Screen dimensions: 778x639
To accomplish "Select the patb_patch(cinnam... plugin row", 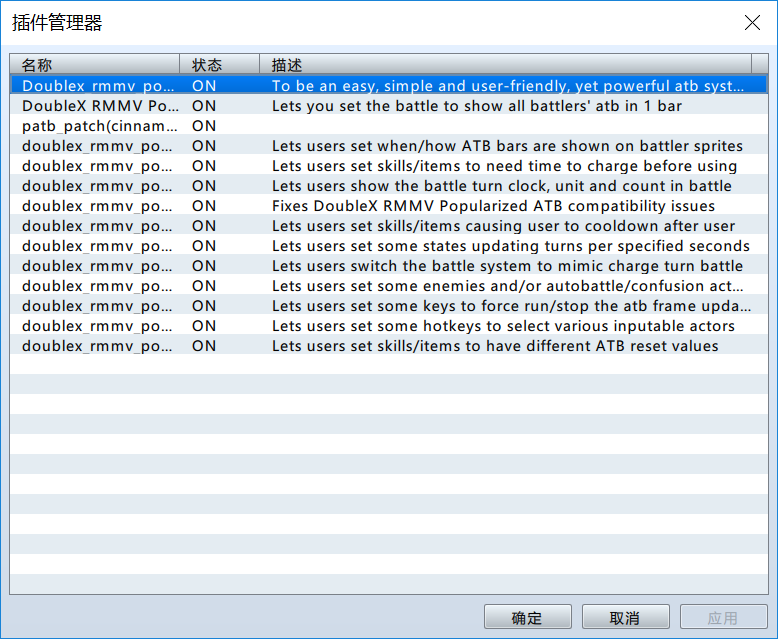I will pos(389,126).
